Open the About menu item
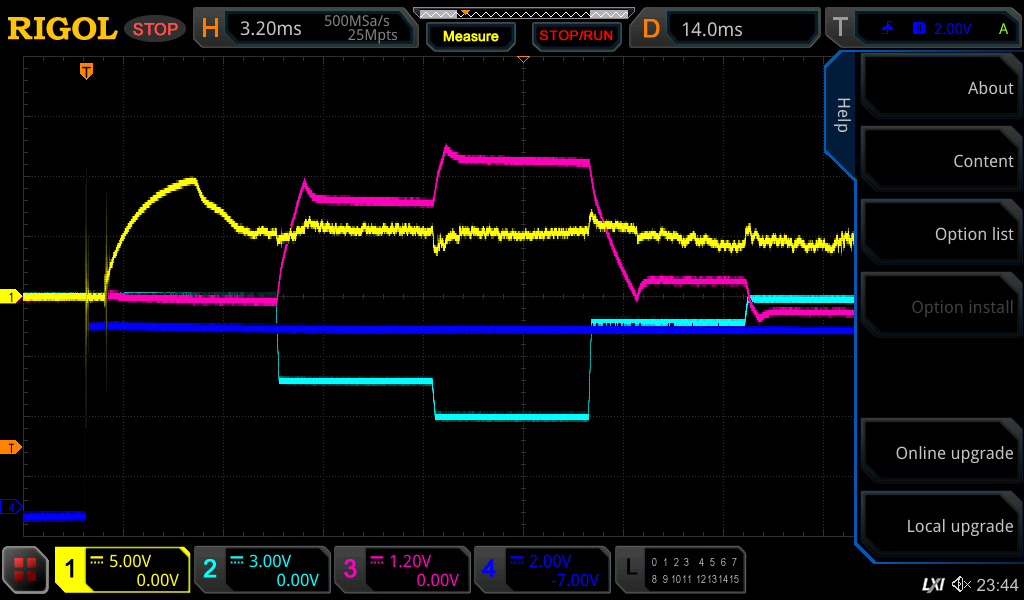 coord(940,88)
